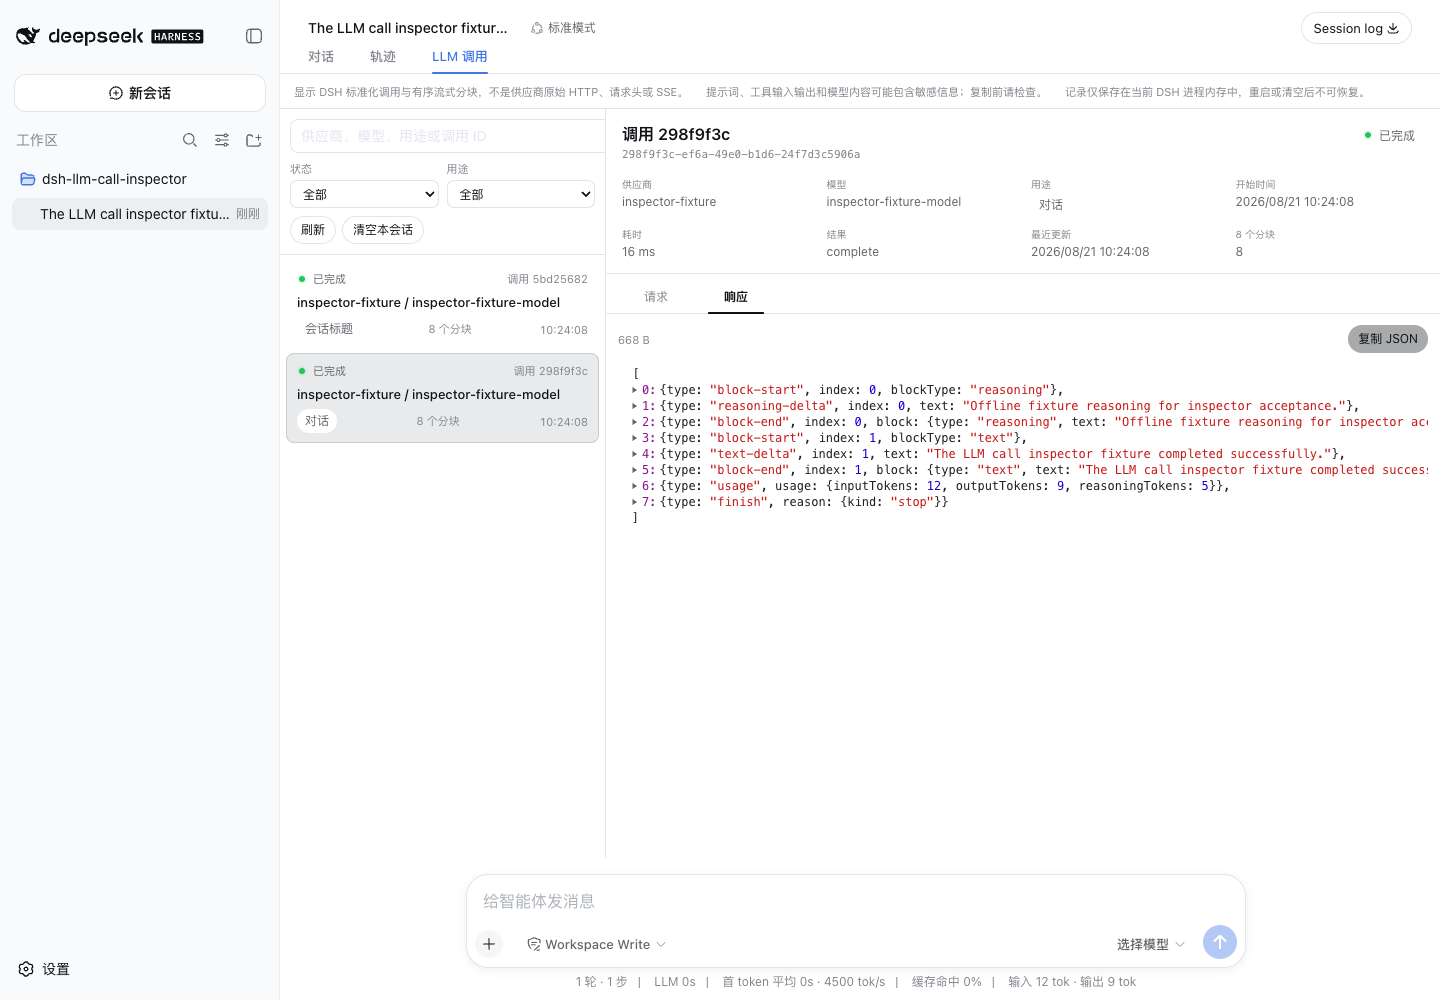Click the 输入 12 tok status entry
1440x1000 pixels.
[x=1039, y=982]
